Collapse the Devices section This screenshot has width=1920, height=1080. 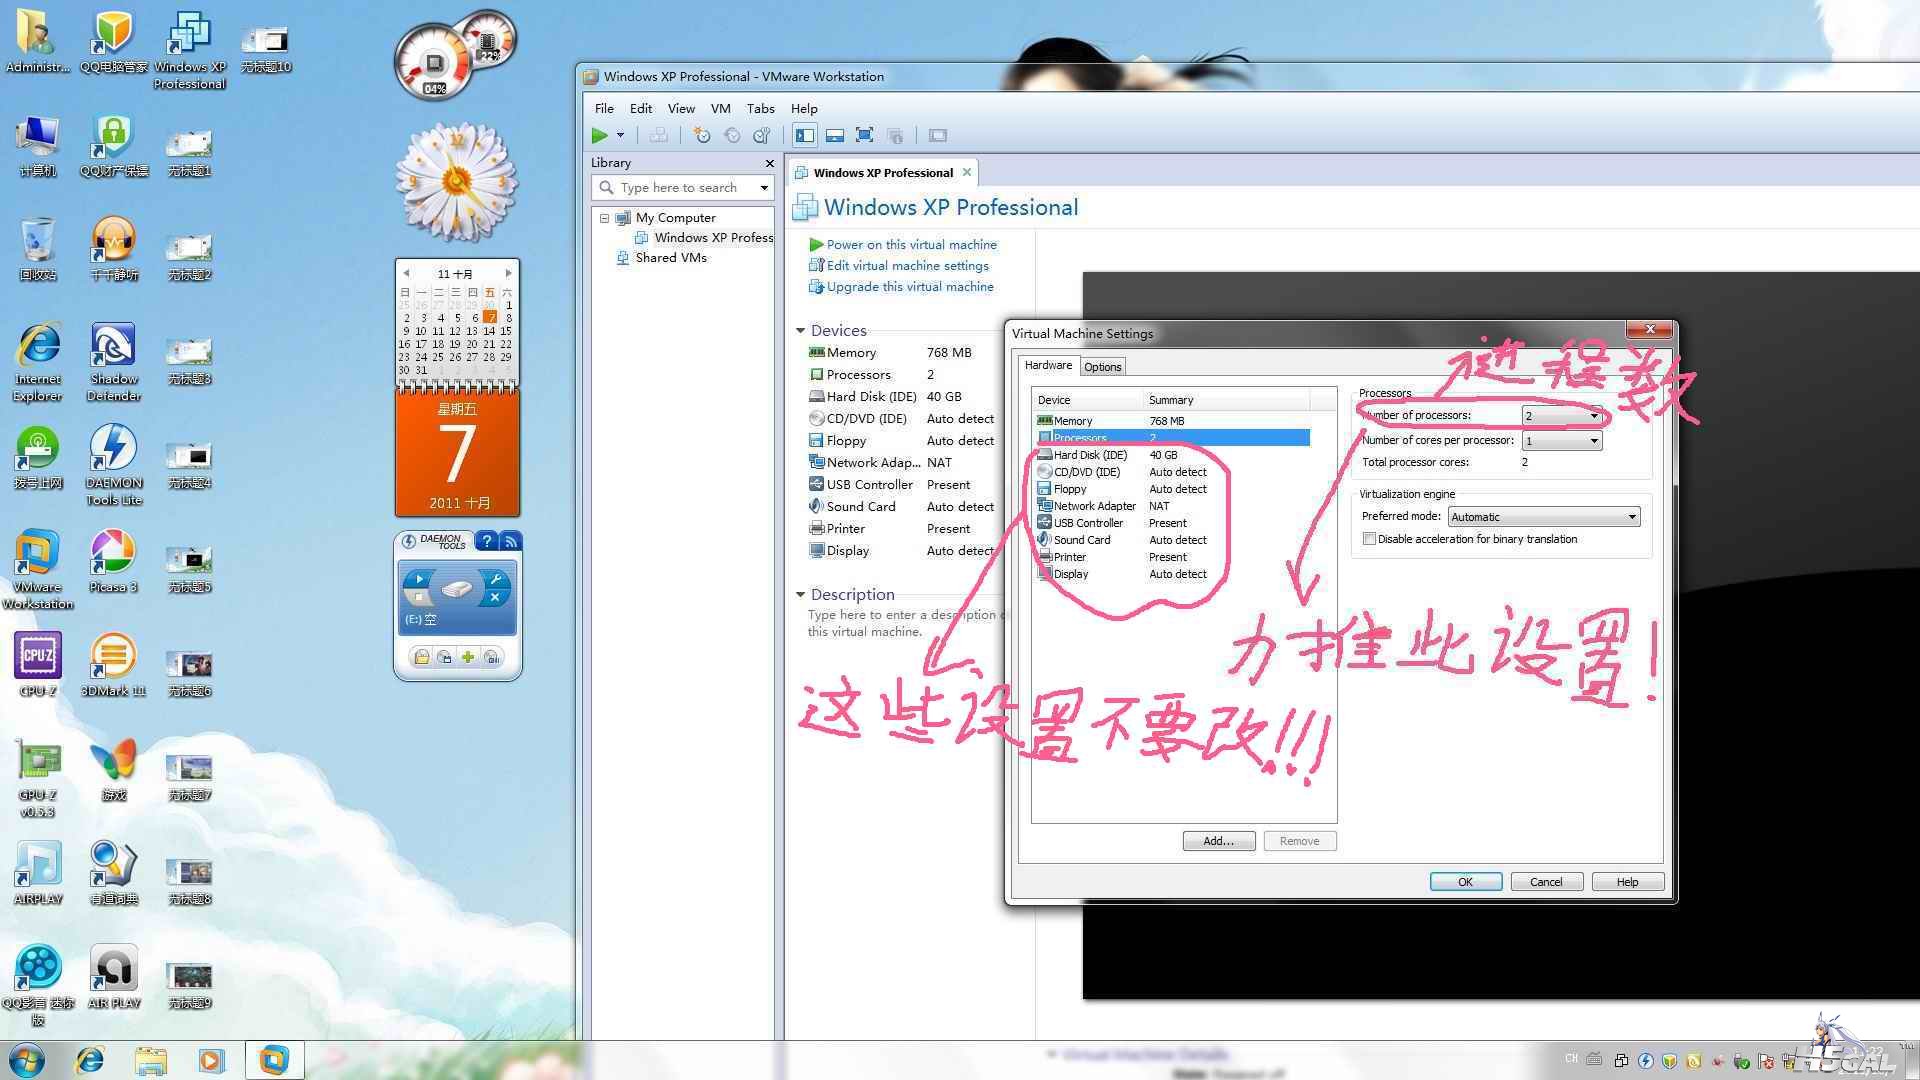(800, 330)
